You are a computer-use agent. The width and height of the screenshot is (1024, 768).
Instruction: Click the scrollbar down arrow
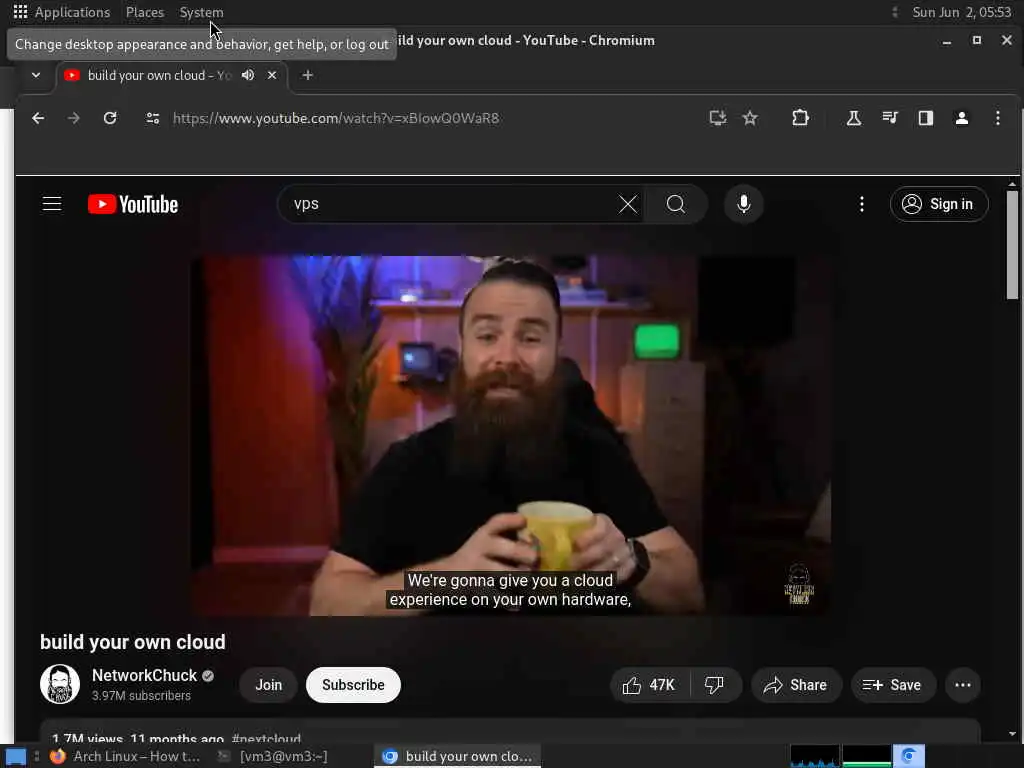click(1012, 734)
